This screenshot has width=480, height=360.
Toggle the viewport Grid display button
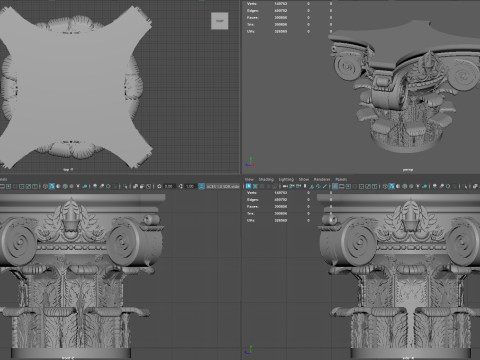tap(335, 186)
